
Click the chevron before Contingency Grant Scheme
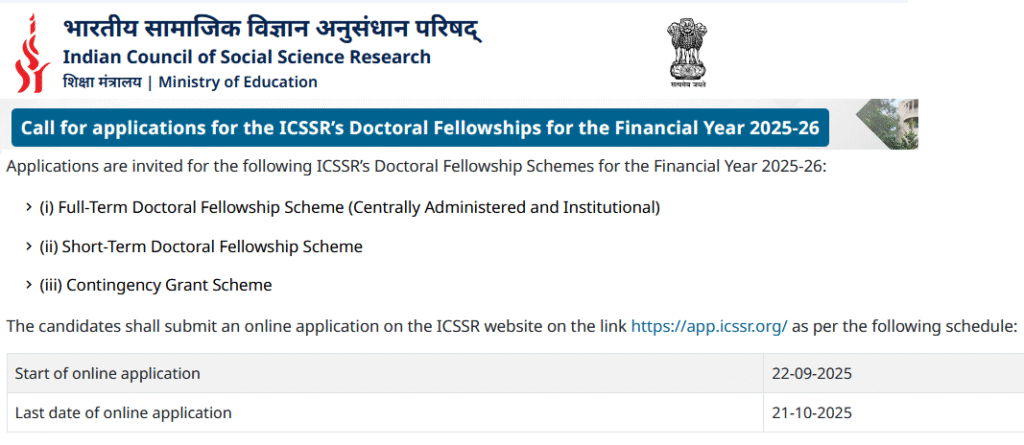coord(28,286)
